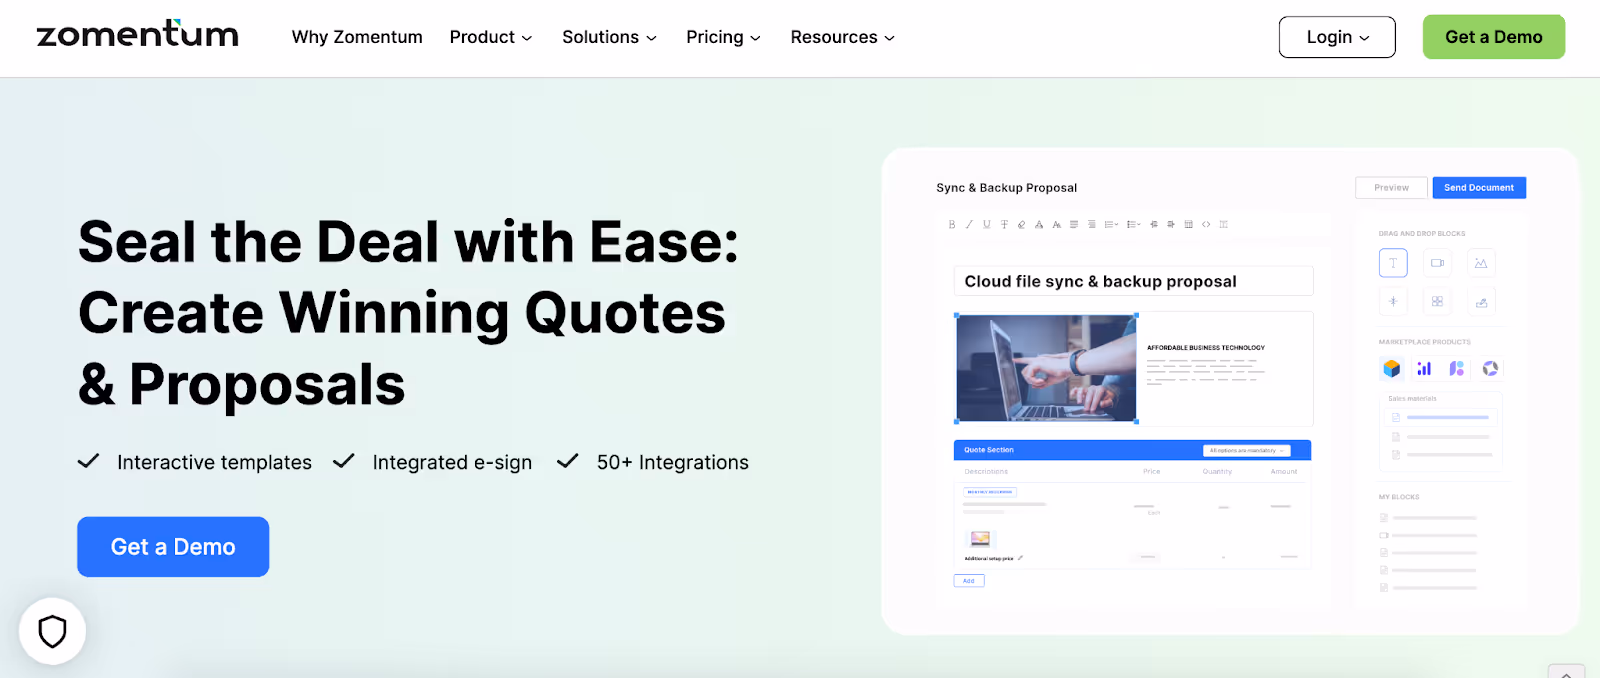Select the grid layout block icon
1600x678 pixels.
point(1437,301)
